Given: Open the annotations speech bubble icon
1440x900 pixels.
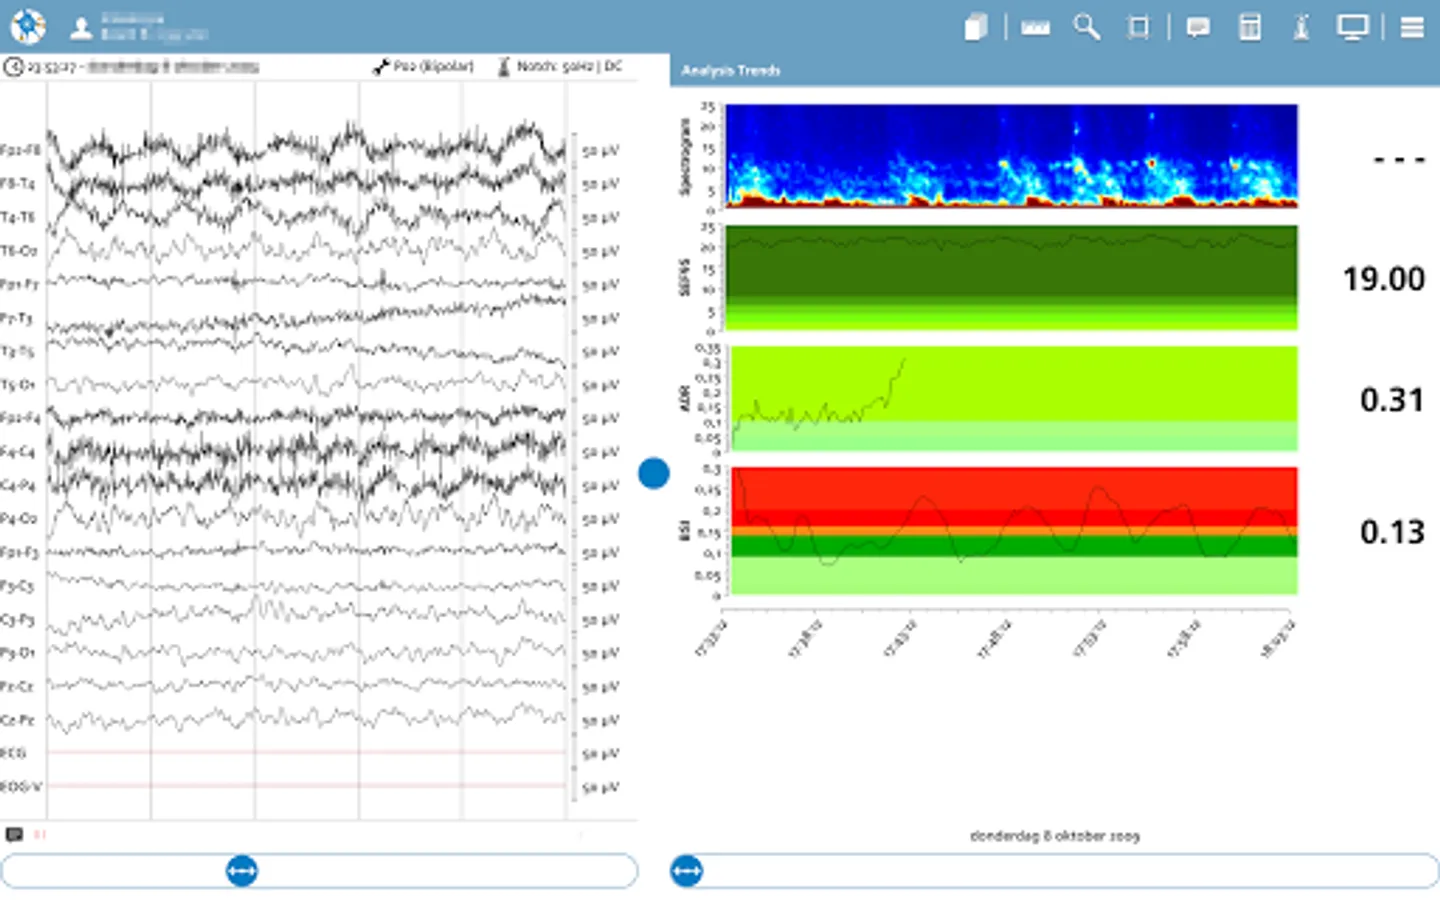Looking at the screenshot, I should (x=1197, y=28).
